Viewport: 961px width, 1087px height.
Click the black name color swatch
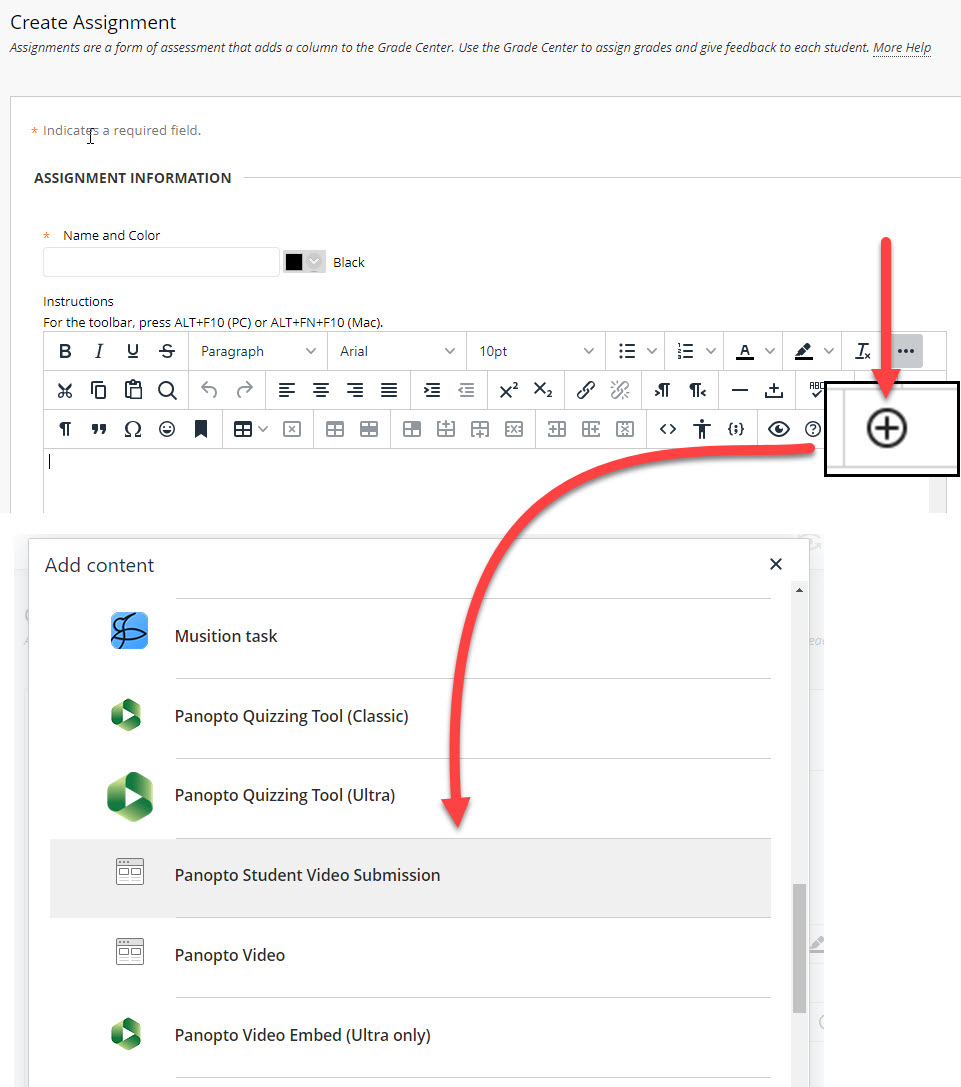click(294, 261)
